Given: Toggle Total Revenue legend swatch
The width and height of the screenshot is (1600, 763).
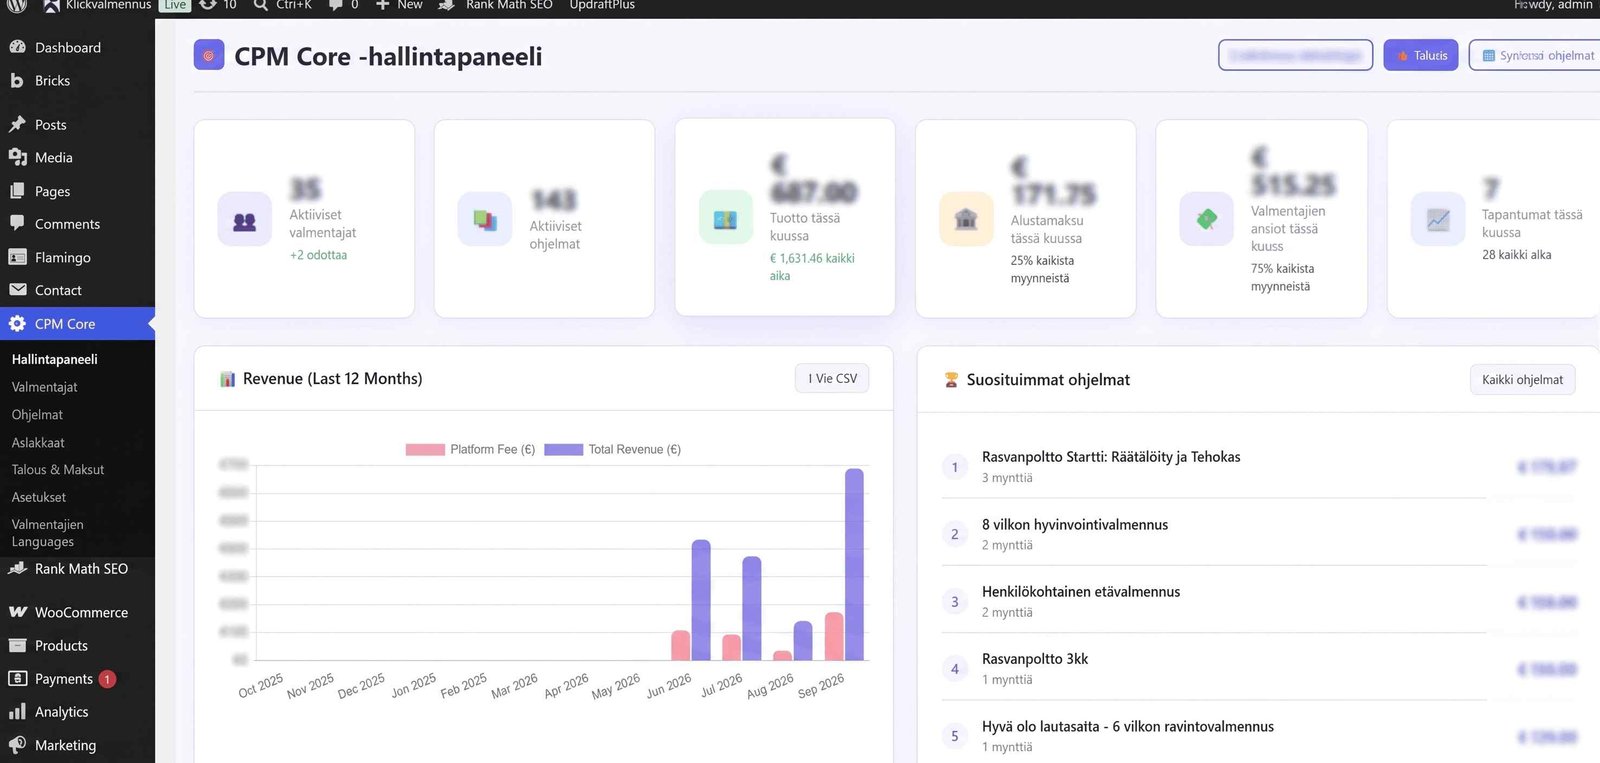Looking at the screenshot, I should click(563, 449).
